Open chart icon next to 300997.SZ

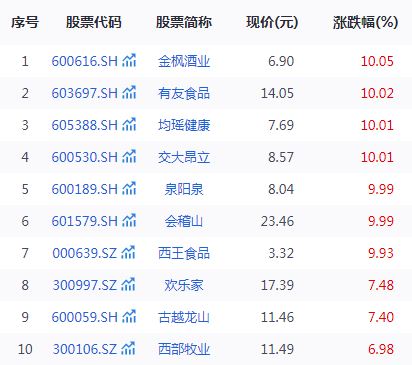tap(128, 285)
